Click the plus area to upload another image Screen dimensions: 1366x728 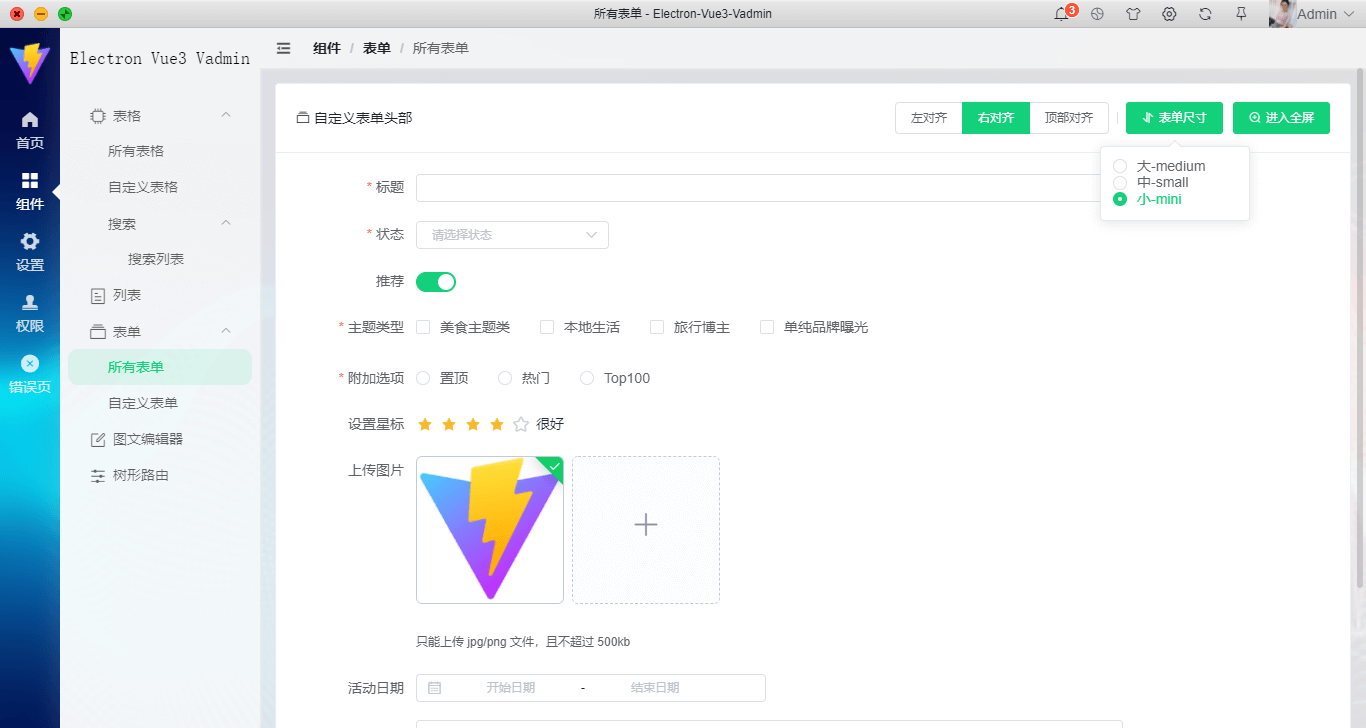coord(645,524)
